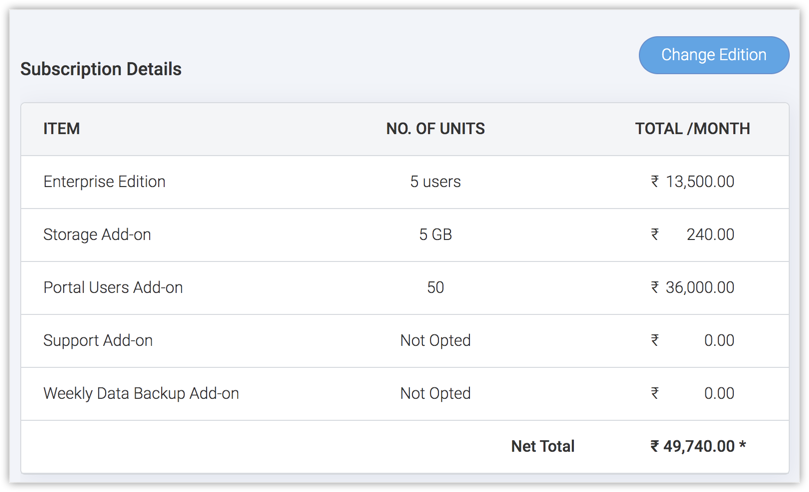Click the 5 users unit count
The height and width of the screenshot is (492, 809).
coord(435,182)
